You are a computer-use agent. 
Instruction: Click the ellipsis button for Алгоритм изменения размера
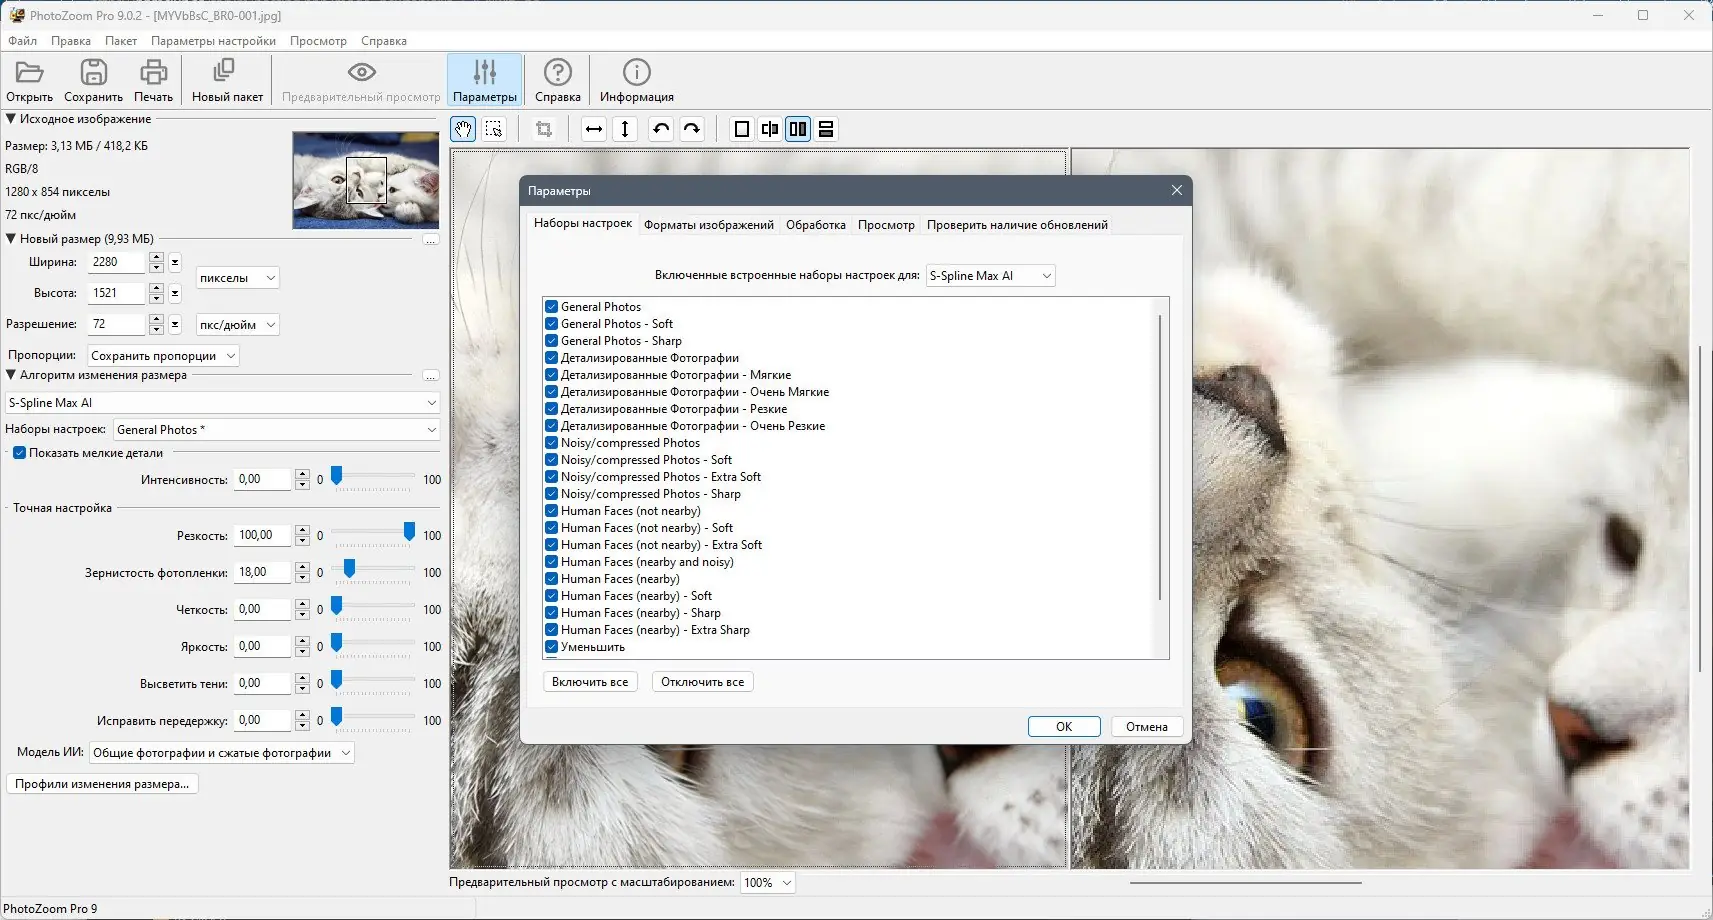431,376
